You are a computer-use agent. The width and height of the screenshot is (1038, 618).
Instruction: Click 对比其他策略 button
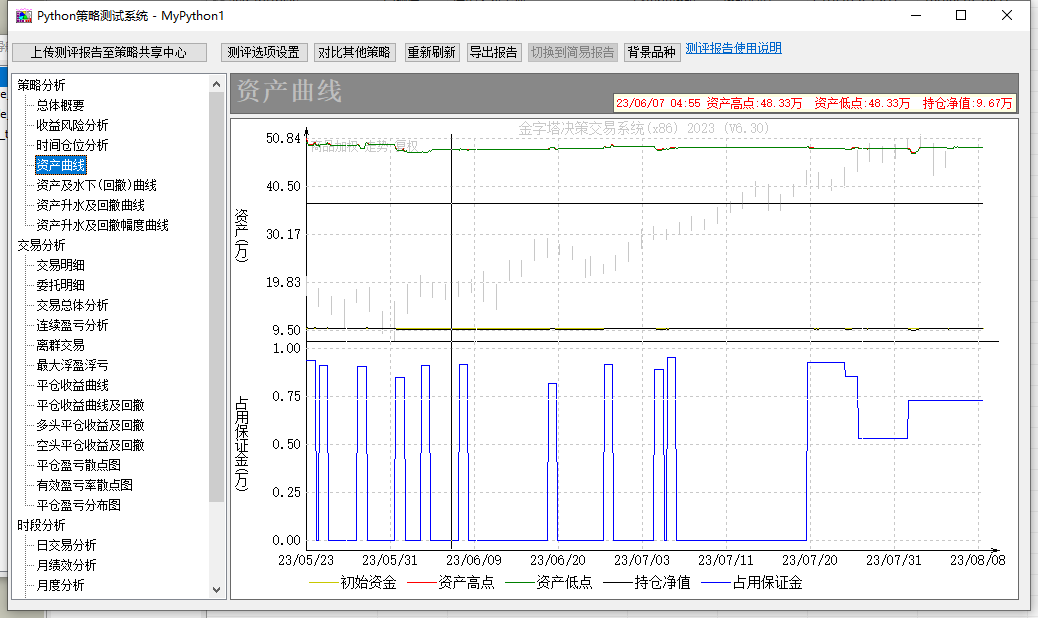click(355, 52)
